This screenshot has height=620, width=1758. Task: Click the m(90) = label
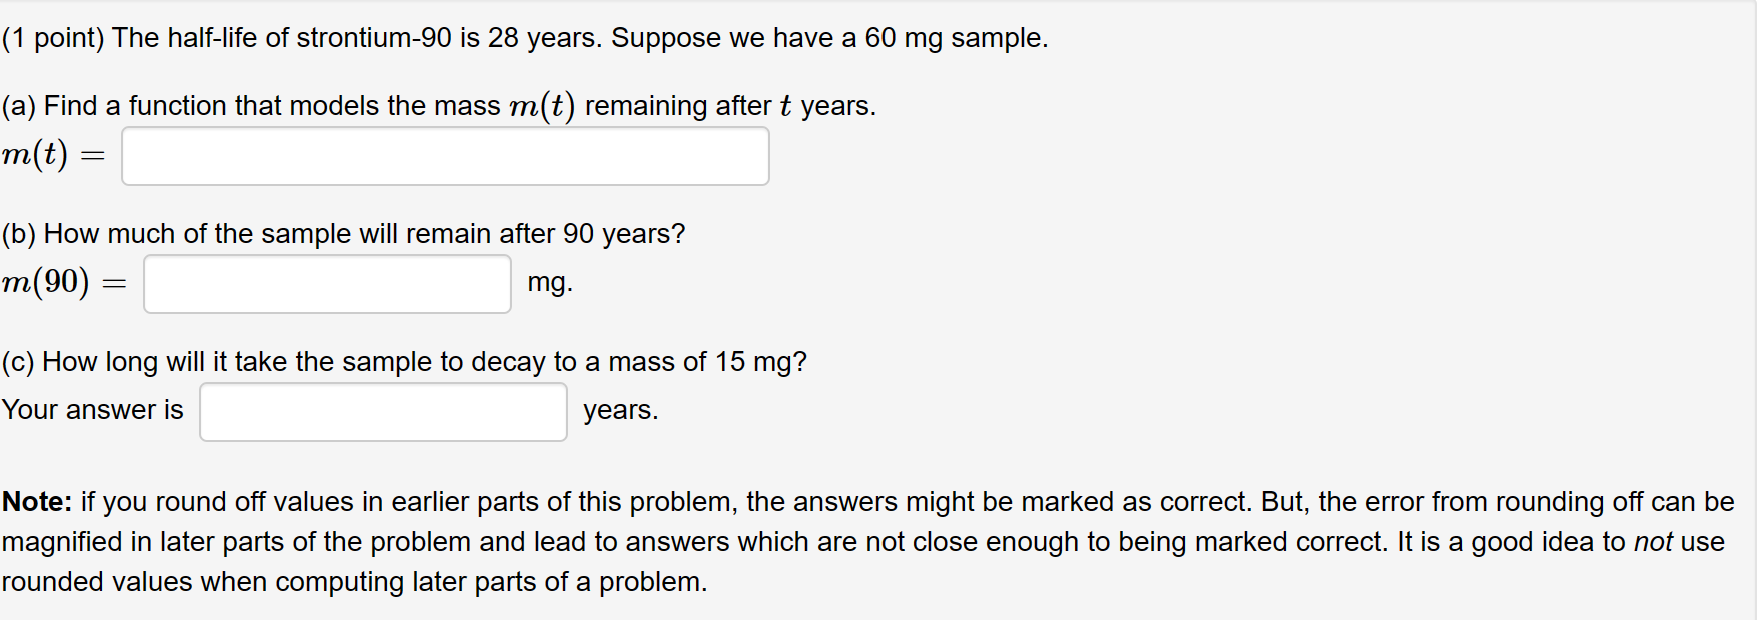[65, 283]
